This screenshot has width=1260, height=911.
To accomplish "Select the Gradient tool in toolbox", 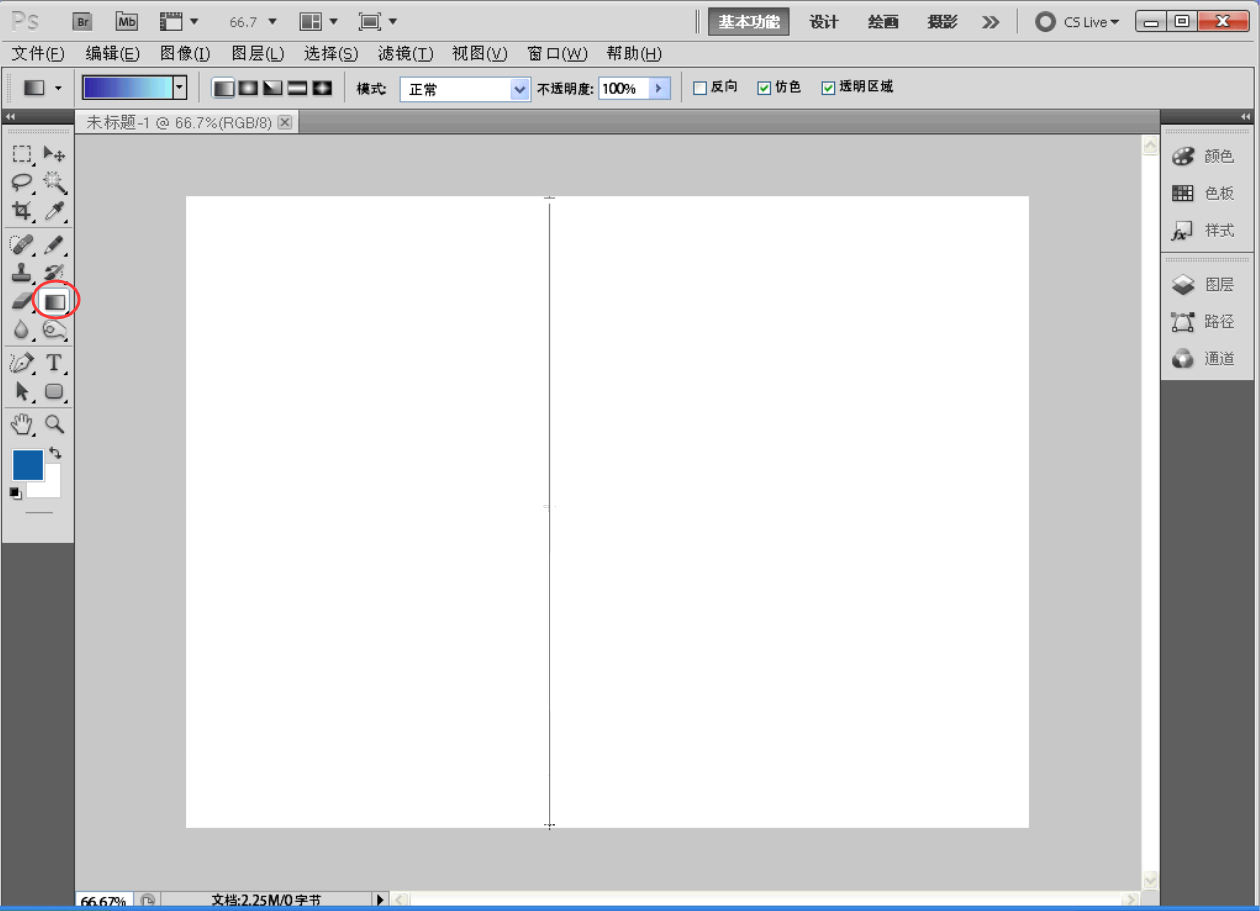I will (x=55, y=301).
